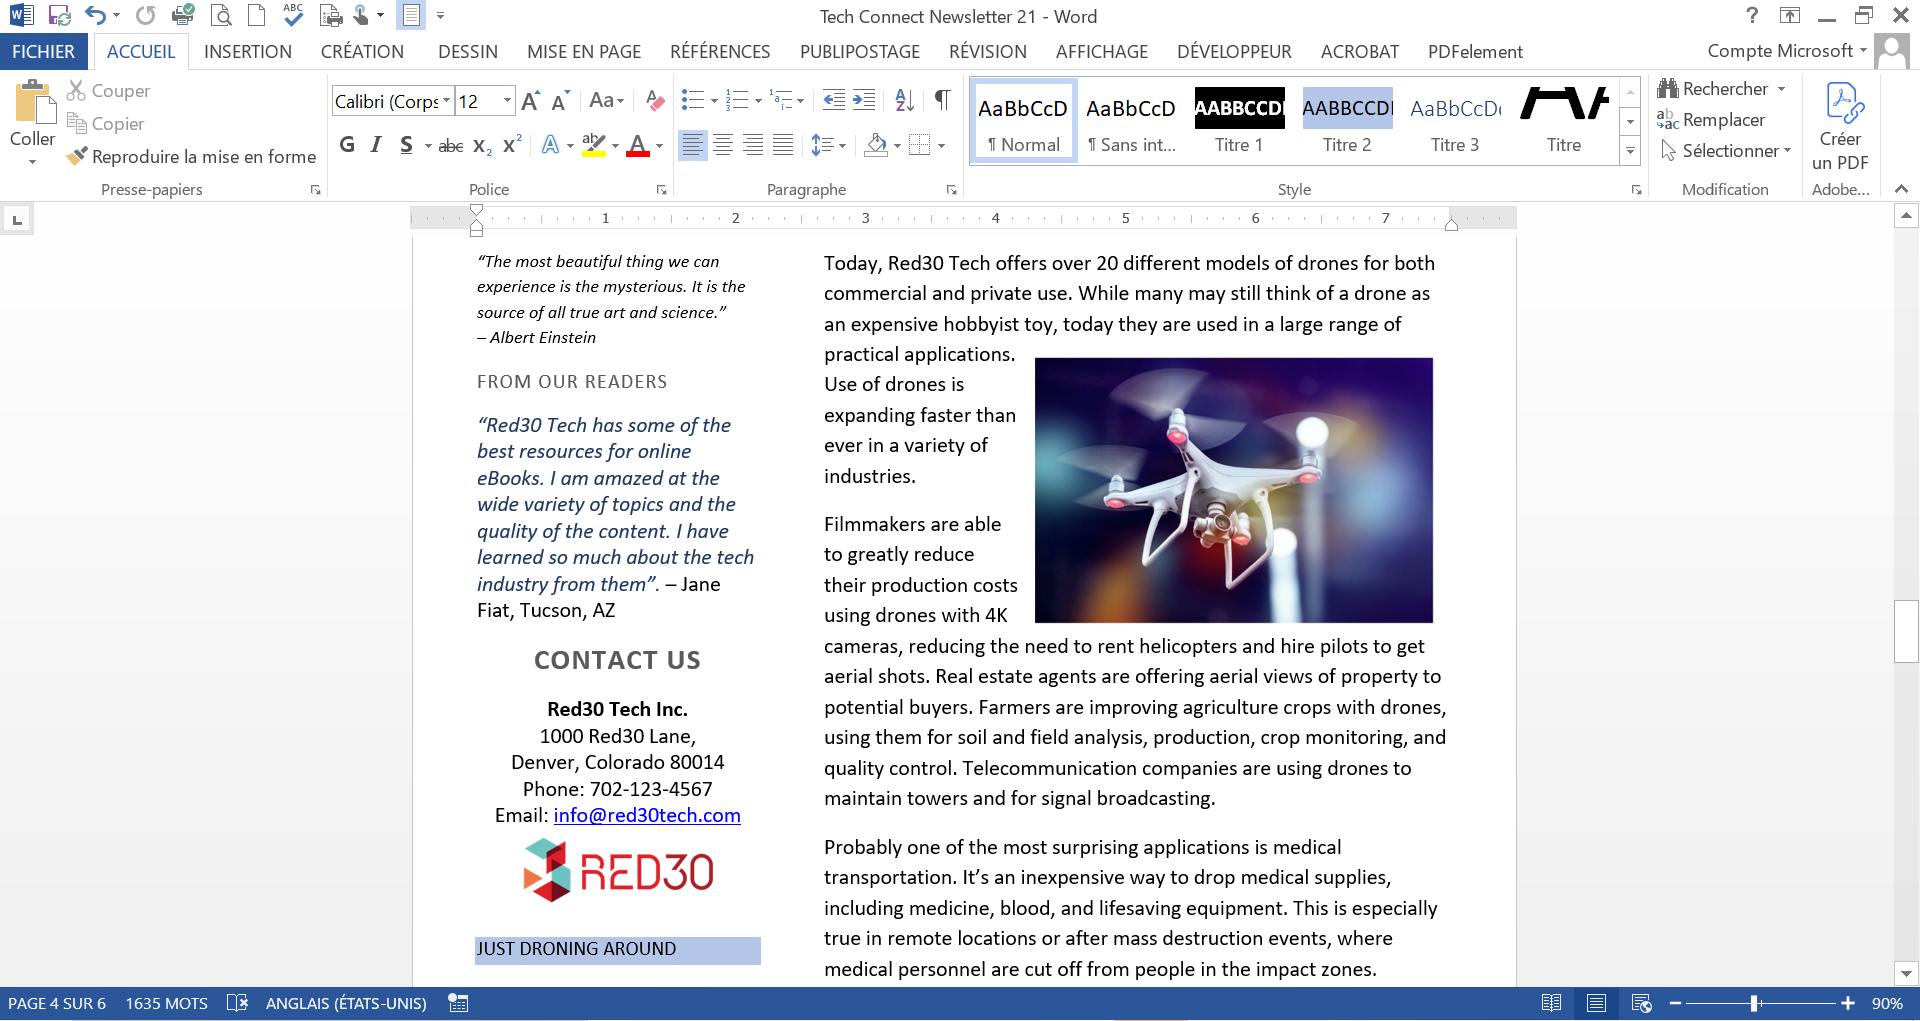Open Paragraphe dialog launcher
This screenshot has height=1021, width=1920.
click(x=951, y=190)
